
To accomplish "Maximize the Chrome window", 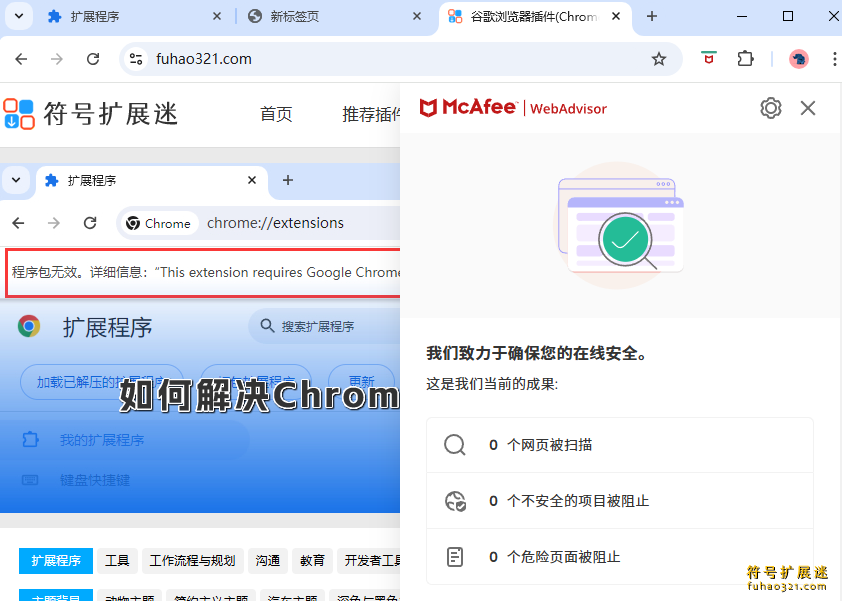I will pos(788,16).
